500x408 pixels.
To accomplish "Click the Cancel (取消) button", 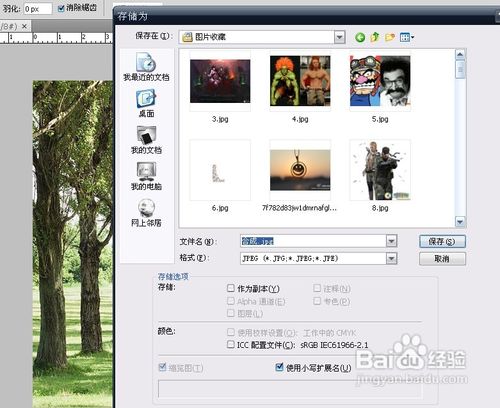I will point(442,259).
